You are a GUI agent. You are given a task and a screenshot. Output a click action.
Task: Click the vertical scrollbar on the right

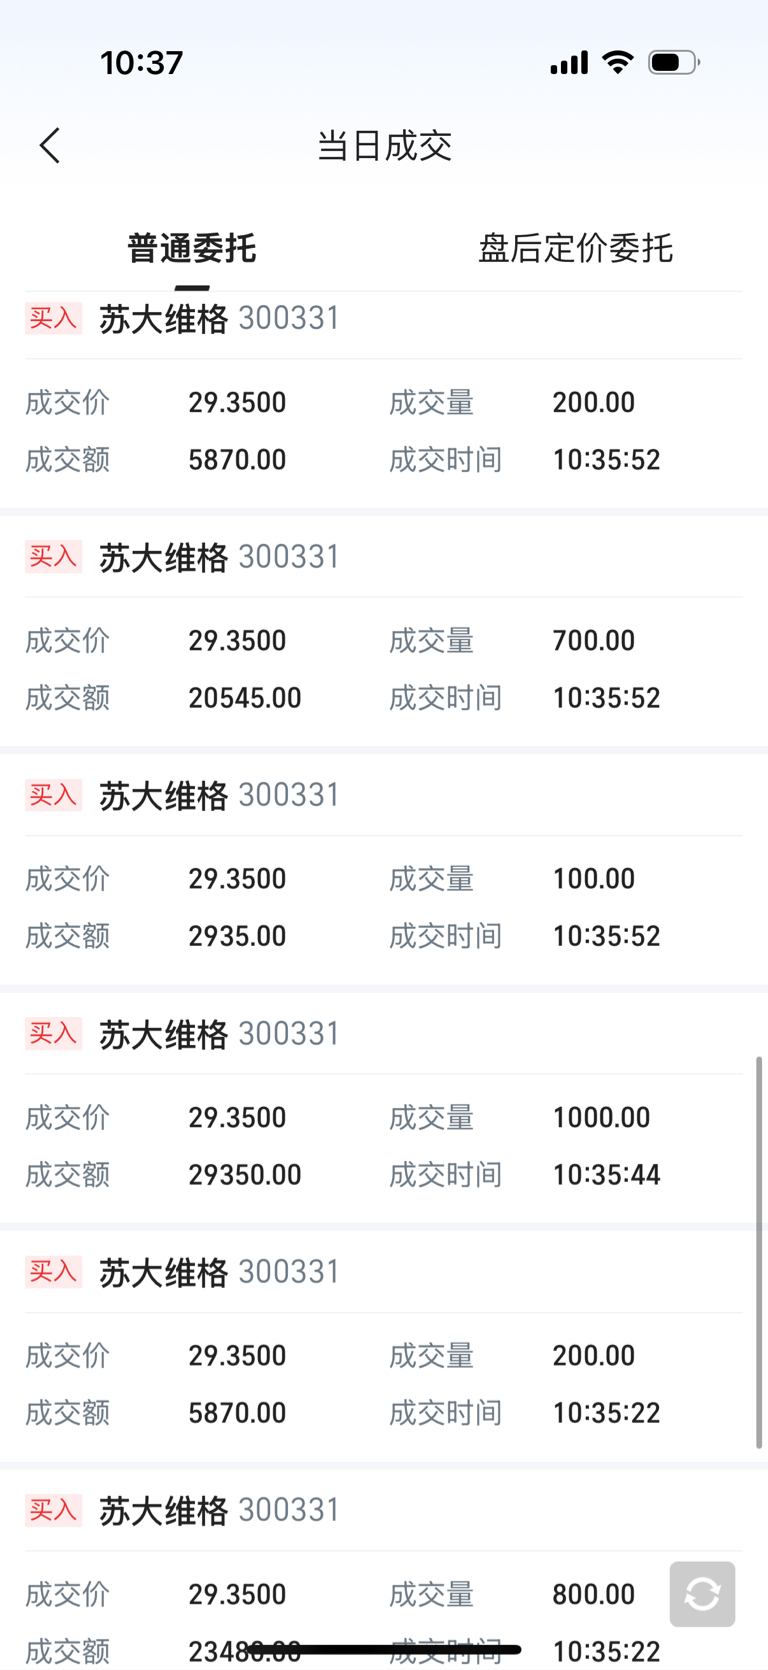click(760, 1252)
